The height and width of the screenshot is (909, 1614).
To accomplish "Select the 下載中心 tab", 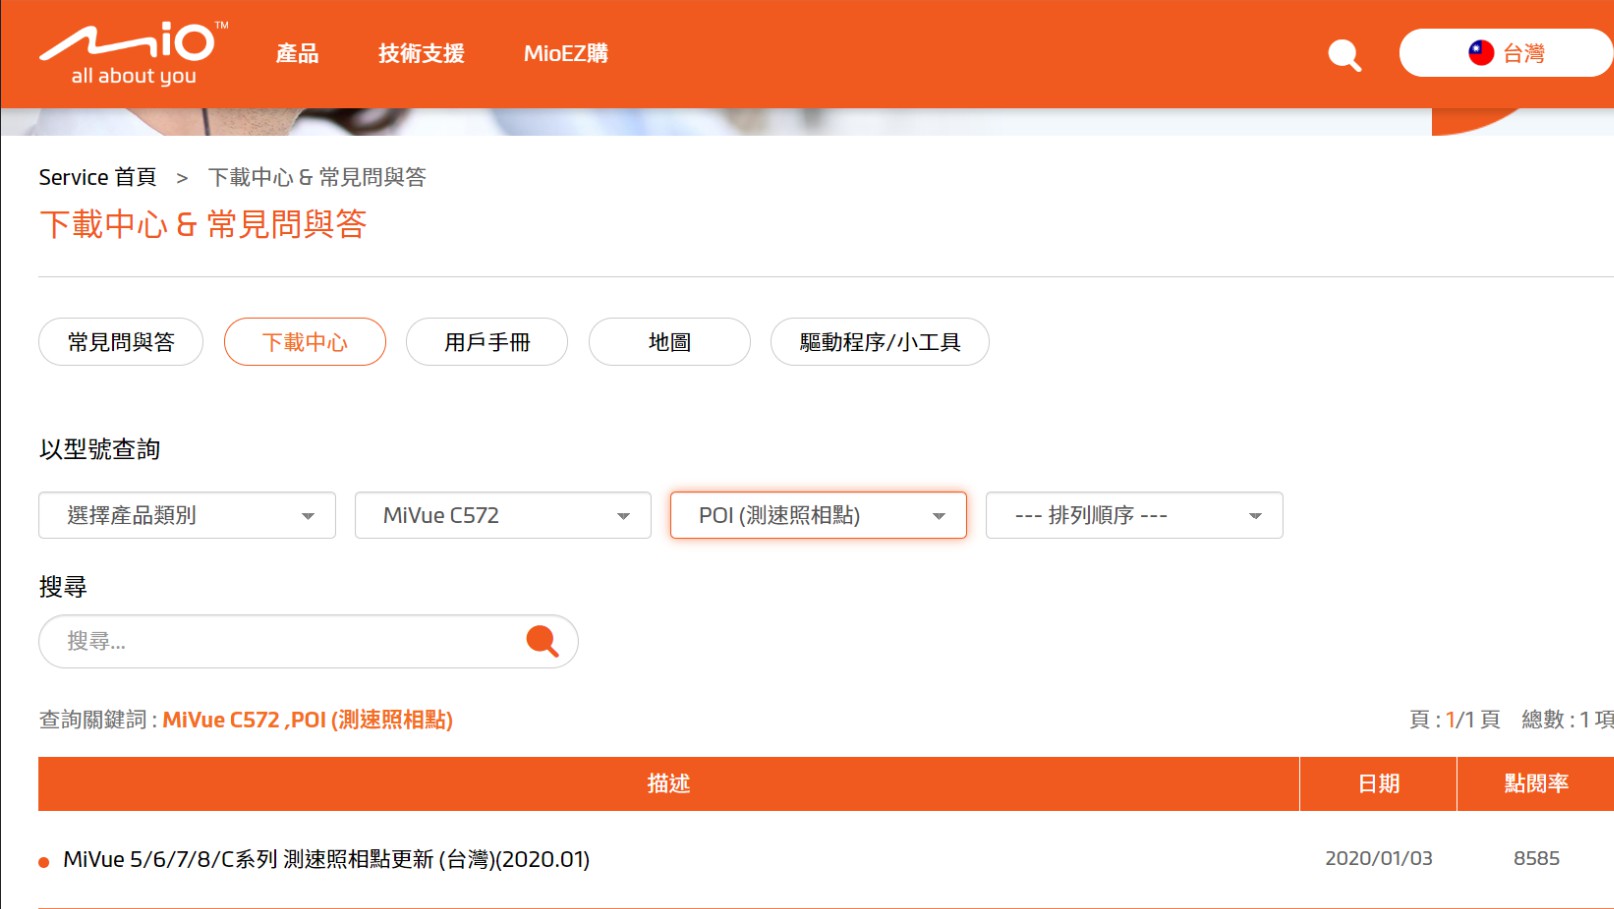I will [x=305, y=342].
